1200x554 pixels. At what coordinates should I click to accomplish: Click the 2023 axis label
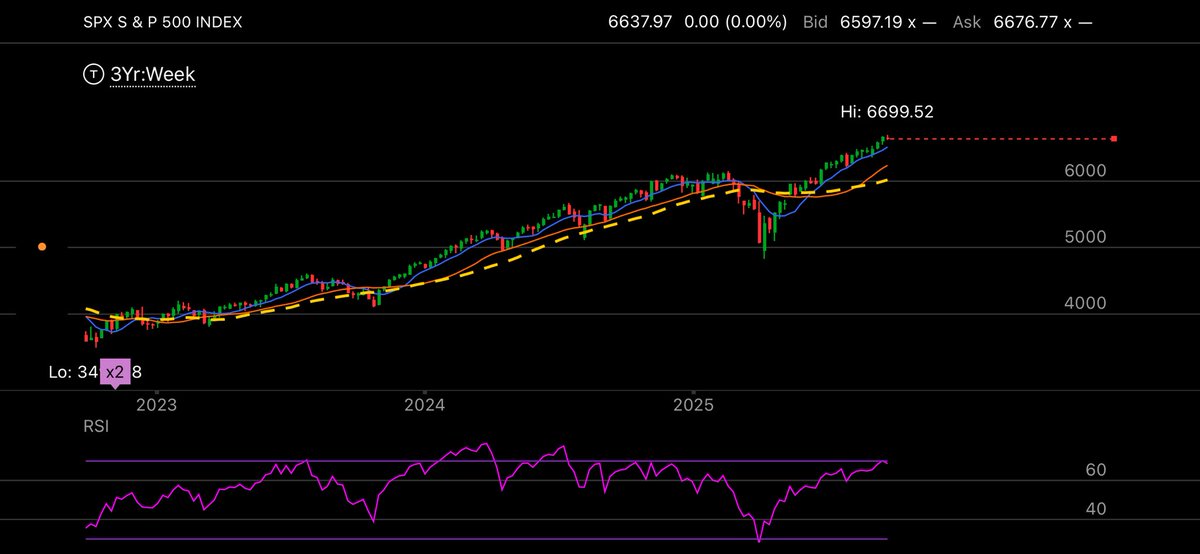(x=156, y=406)
